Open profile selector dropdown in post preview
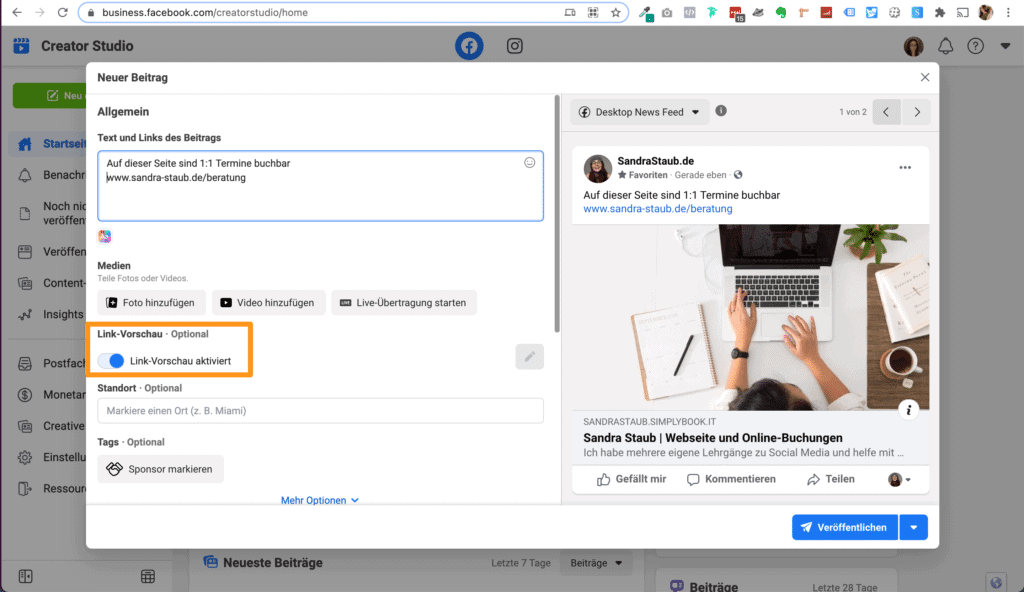Image resolution: width=1024 pixels, height=592 pixels. 899,479
